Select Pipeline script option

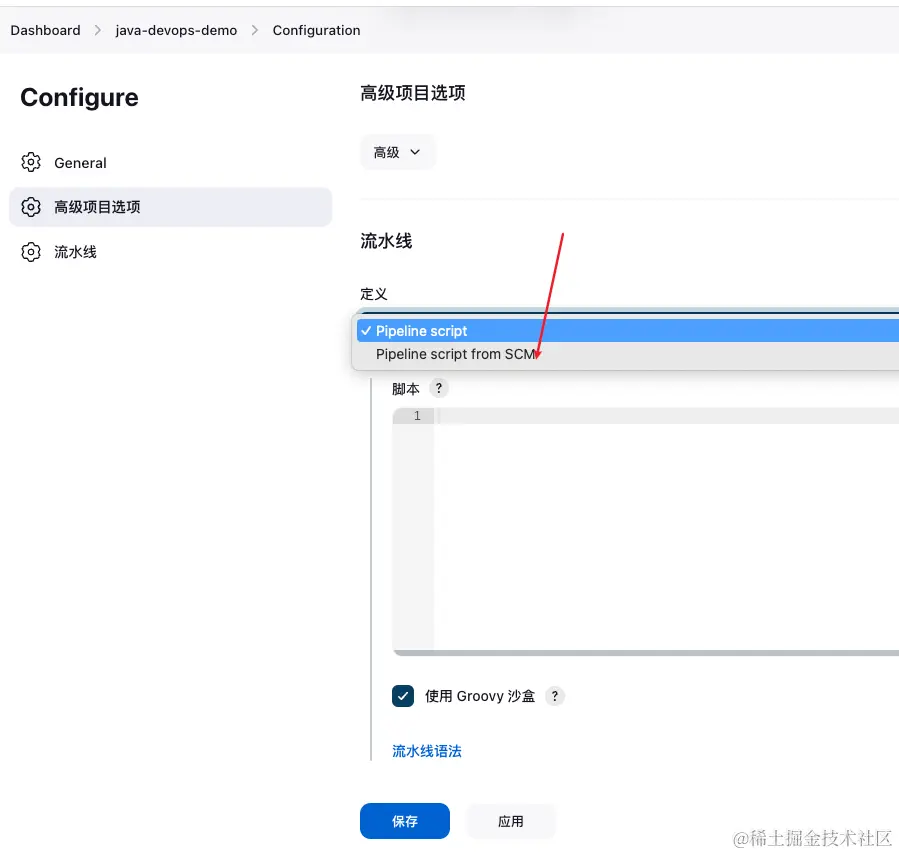pyautogui.click(x=627, y=331)
